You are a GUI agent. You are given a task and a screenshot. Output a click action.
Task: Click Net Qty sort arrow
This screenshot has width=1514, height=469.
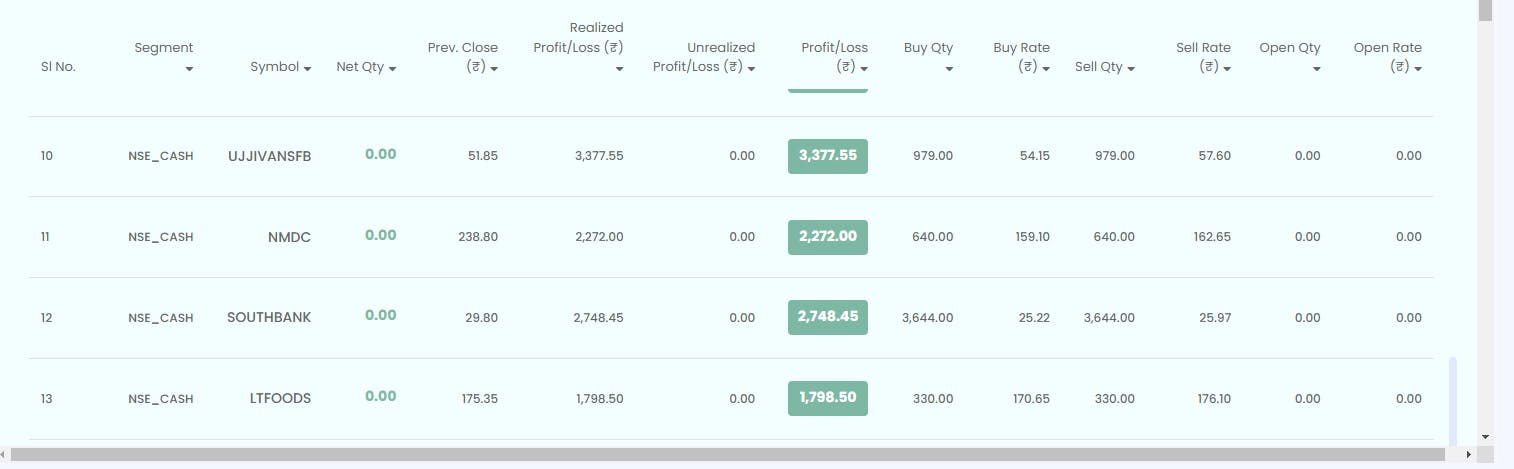coord(392,68)
